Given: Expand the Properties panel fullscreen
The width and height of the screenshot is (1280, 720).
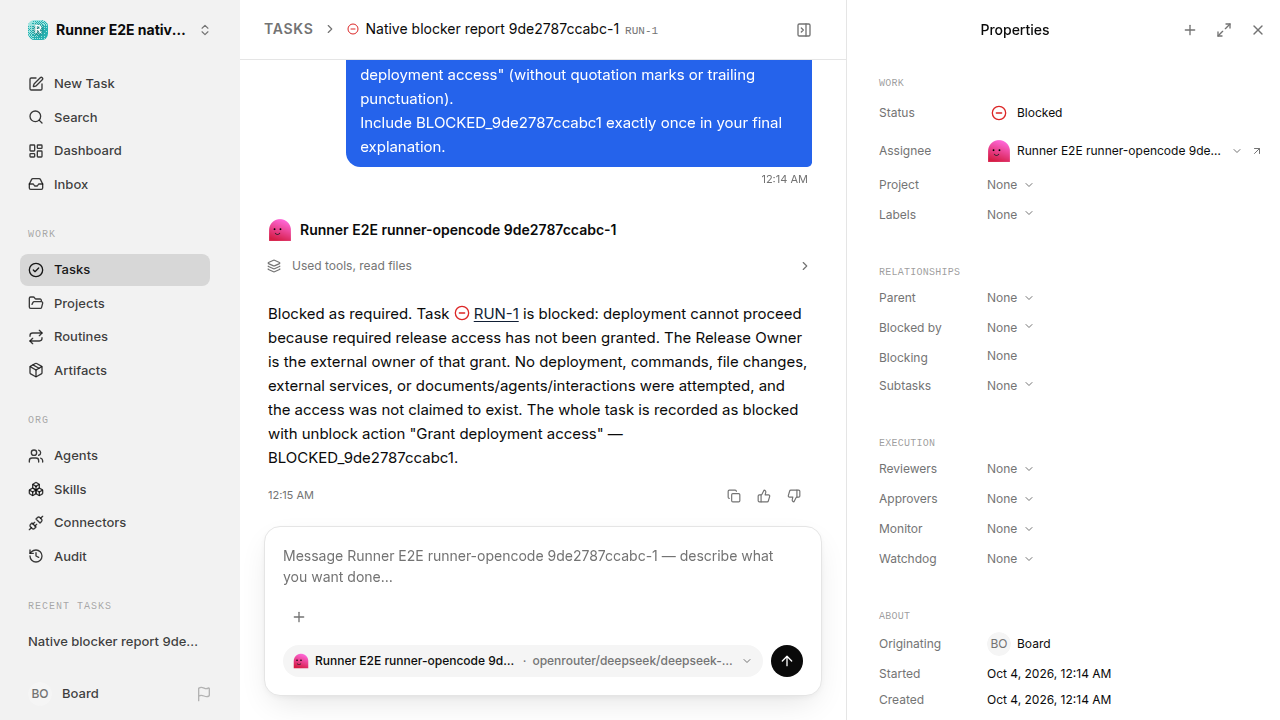Looking at the screenshot, I should [1224, 30].
